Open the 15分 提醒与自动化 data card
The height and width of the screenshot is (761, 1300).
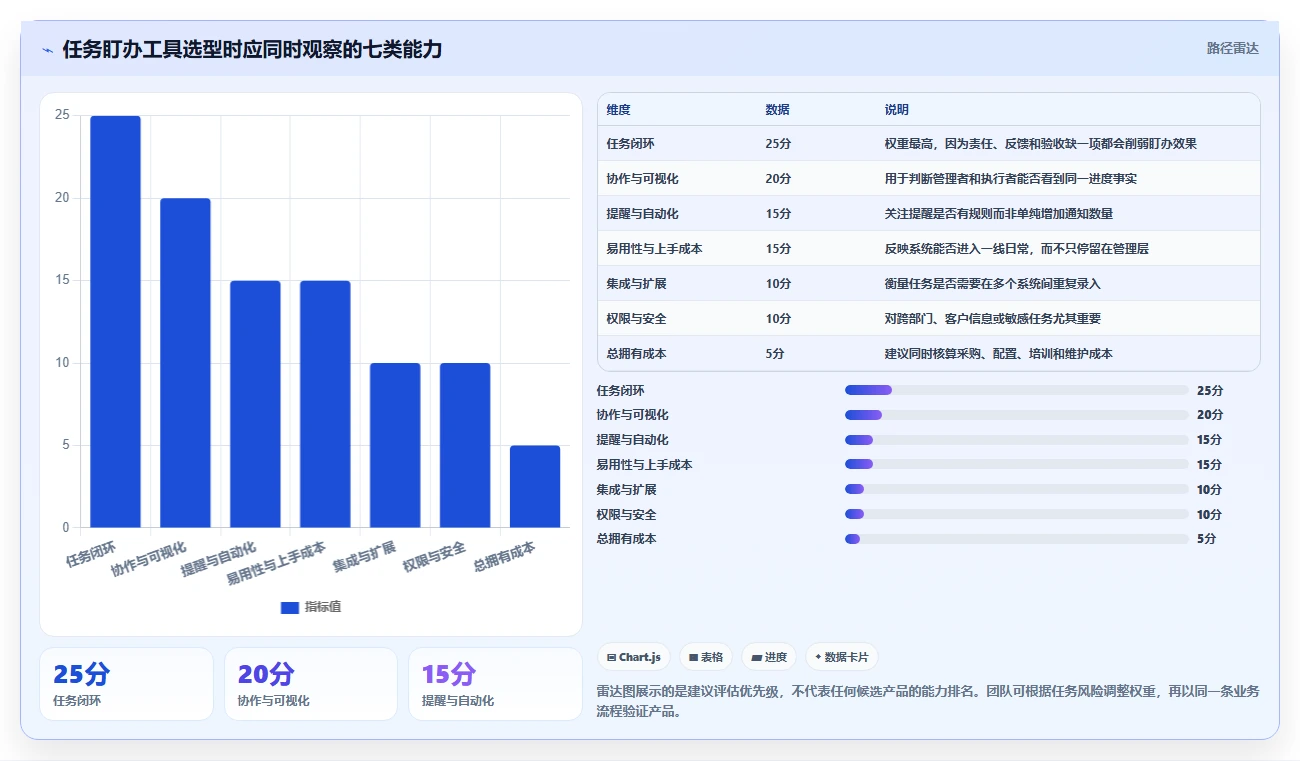coord(495,684)
